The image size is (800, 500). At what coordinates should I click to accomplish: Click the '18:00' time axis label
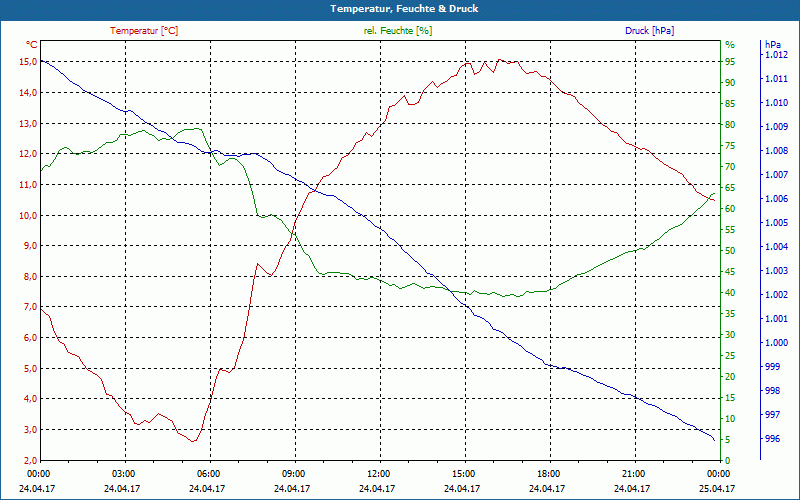click(547, 474)
